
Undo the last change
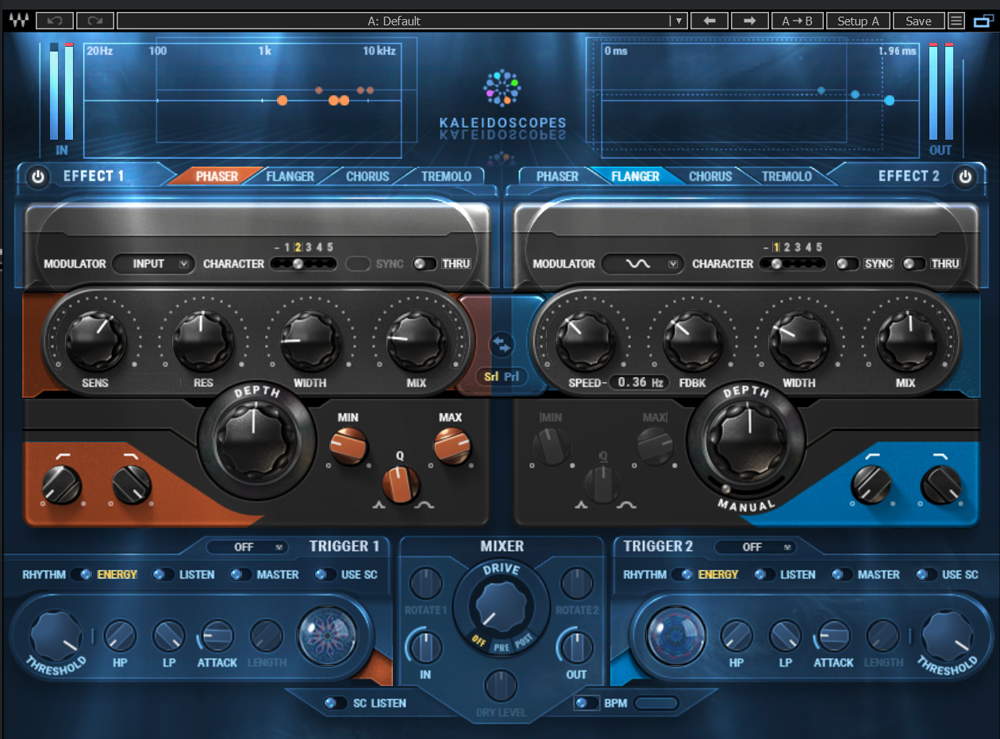coord(55,20)
